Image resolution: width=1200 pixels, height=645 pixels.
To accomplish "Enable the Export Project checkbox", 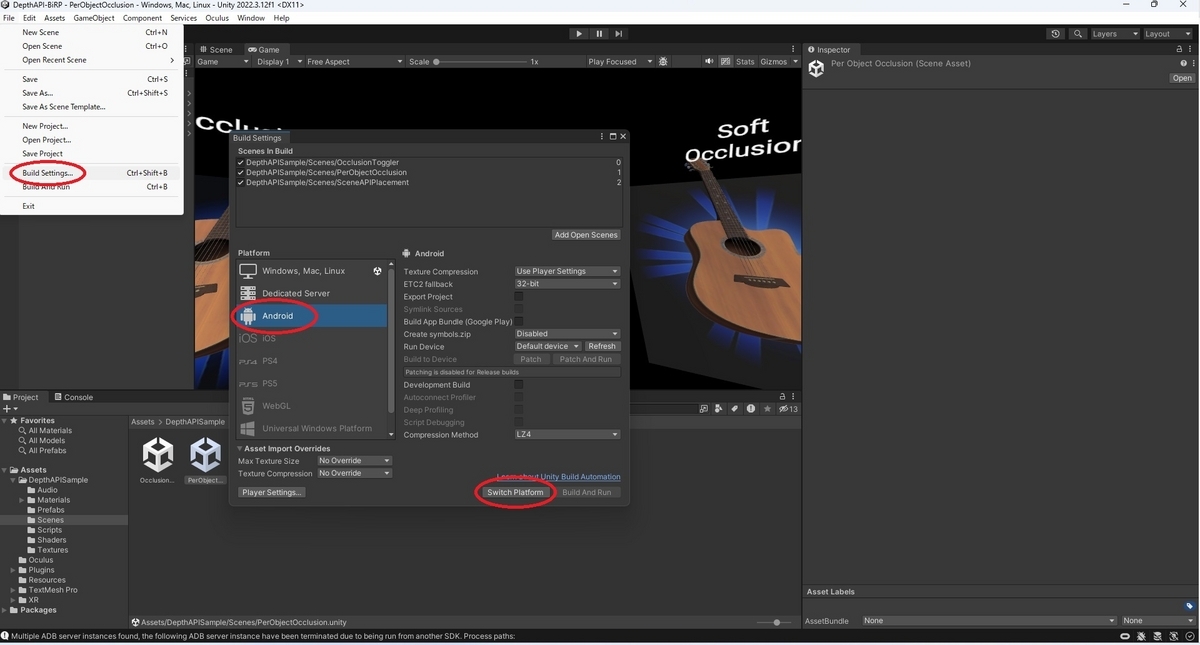I will 518,296.
